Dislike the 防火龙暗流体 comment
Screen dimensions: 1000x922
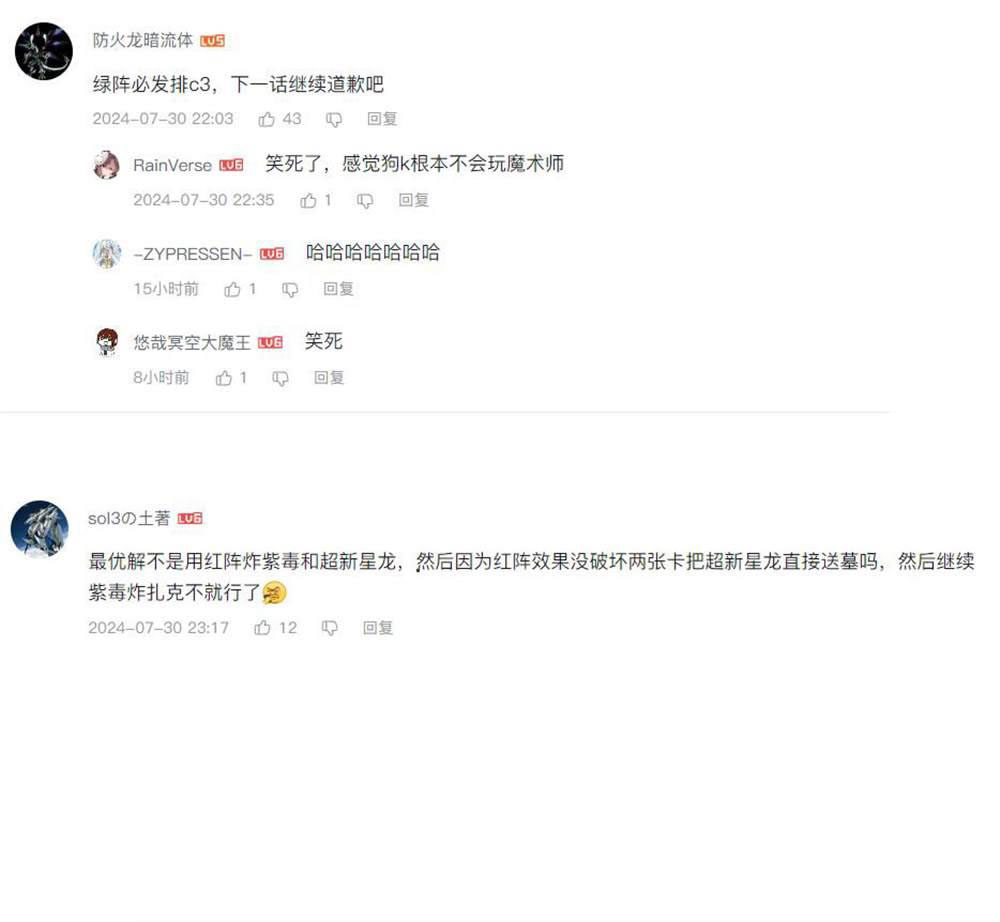pos(334,120)
